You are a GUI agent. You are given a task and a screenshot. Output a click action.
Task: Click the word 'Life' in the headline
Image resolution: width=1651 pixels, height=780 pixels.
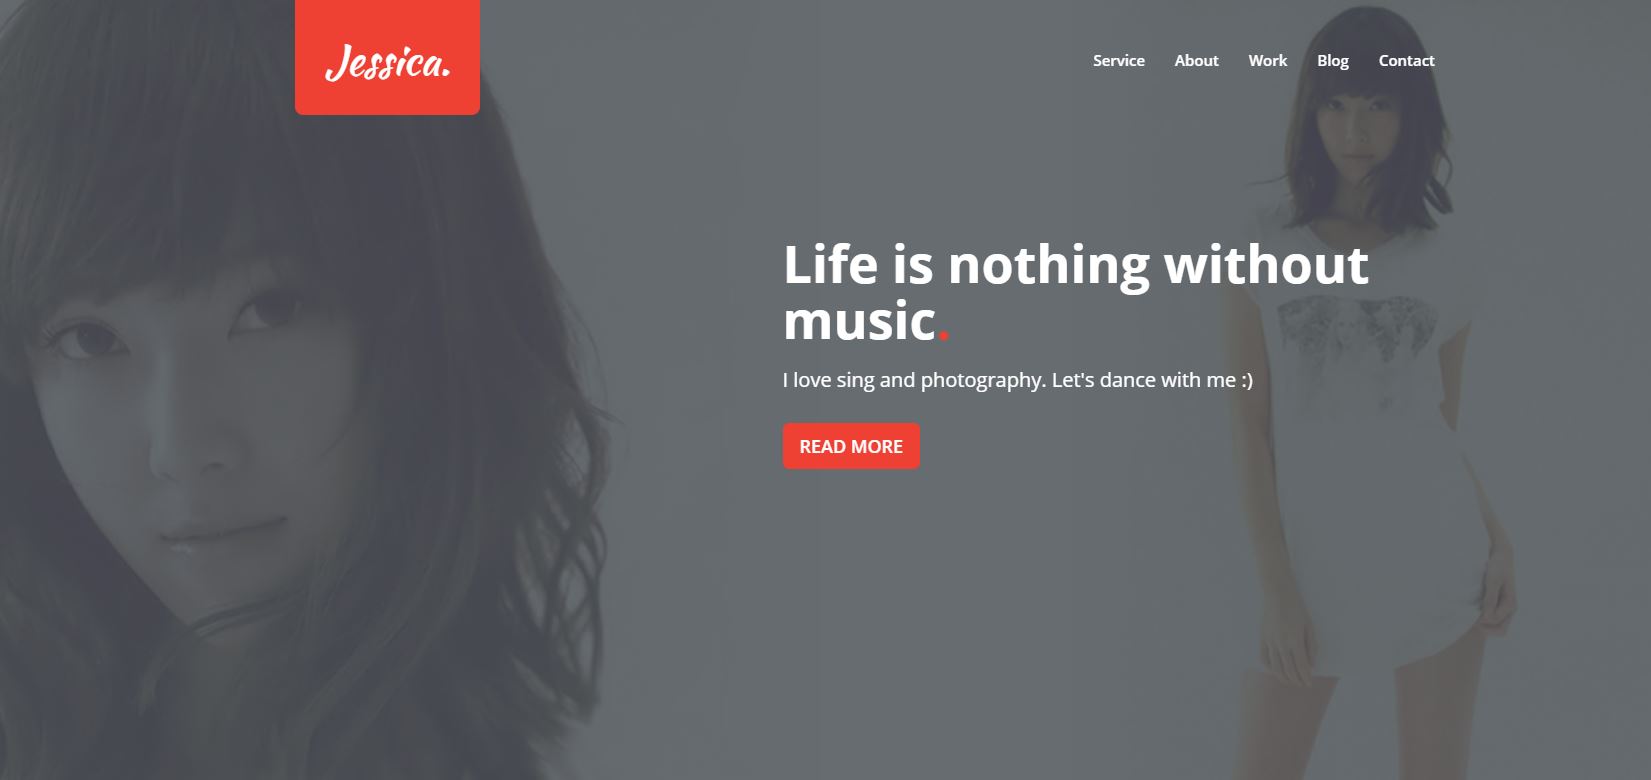(x=830, y=265)
